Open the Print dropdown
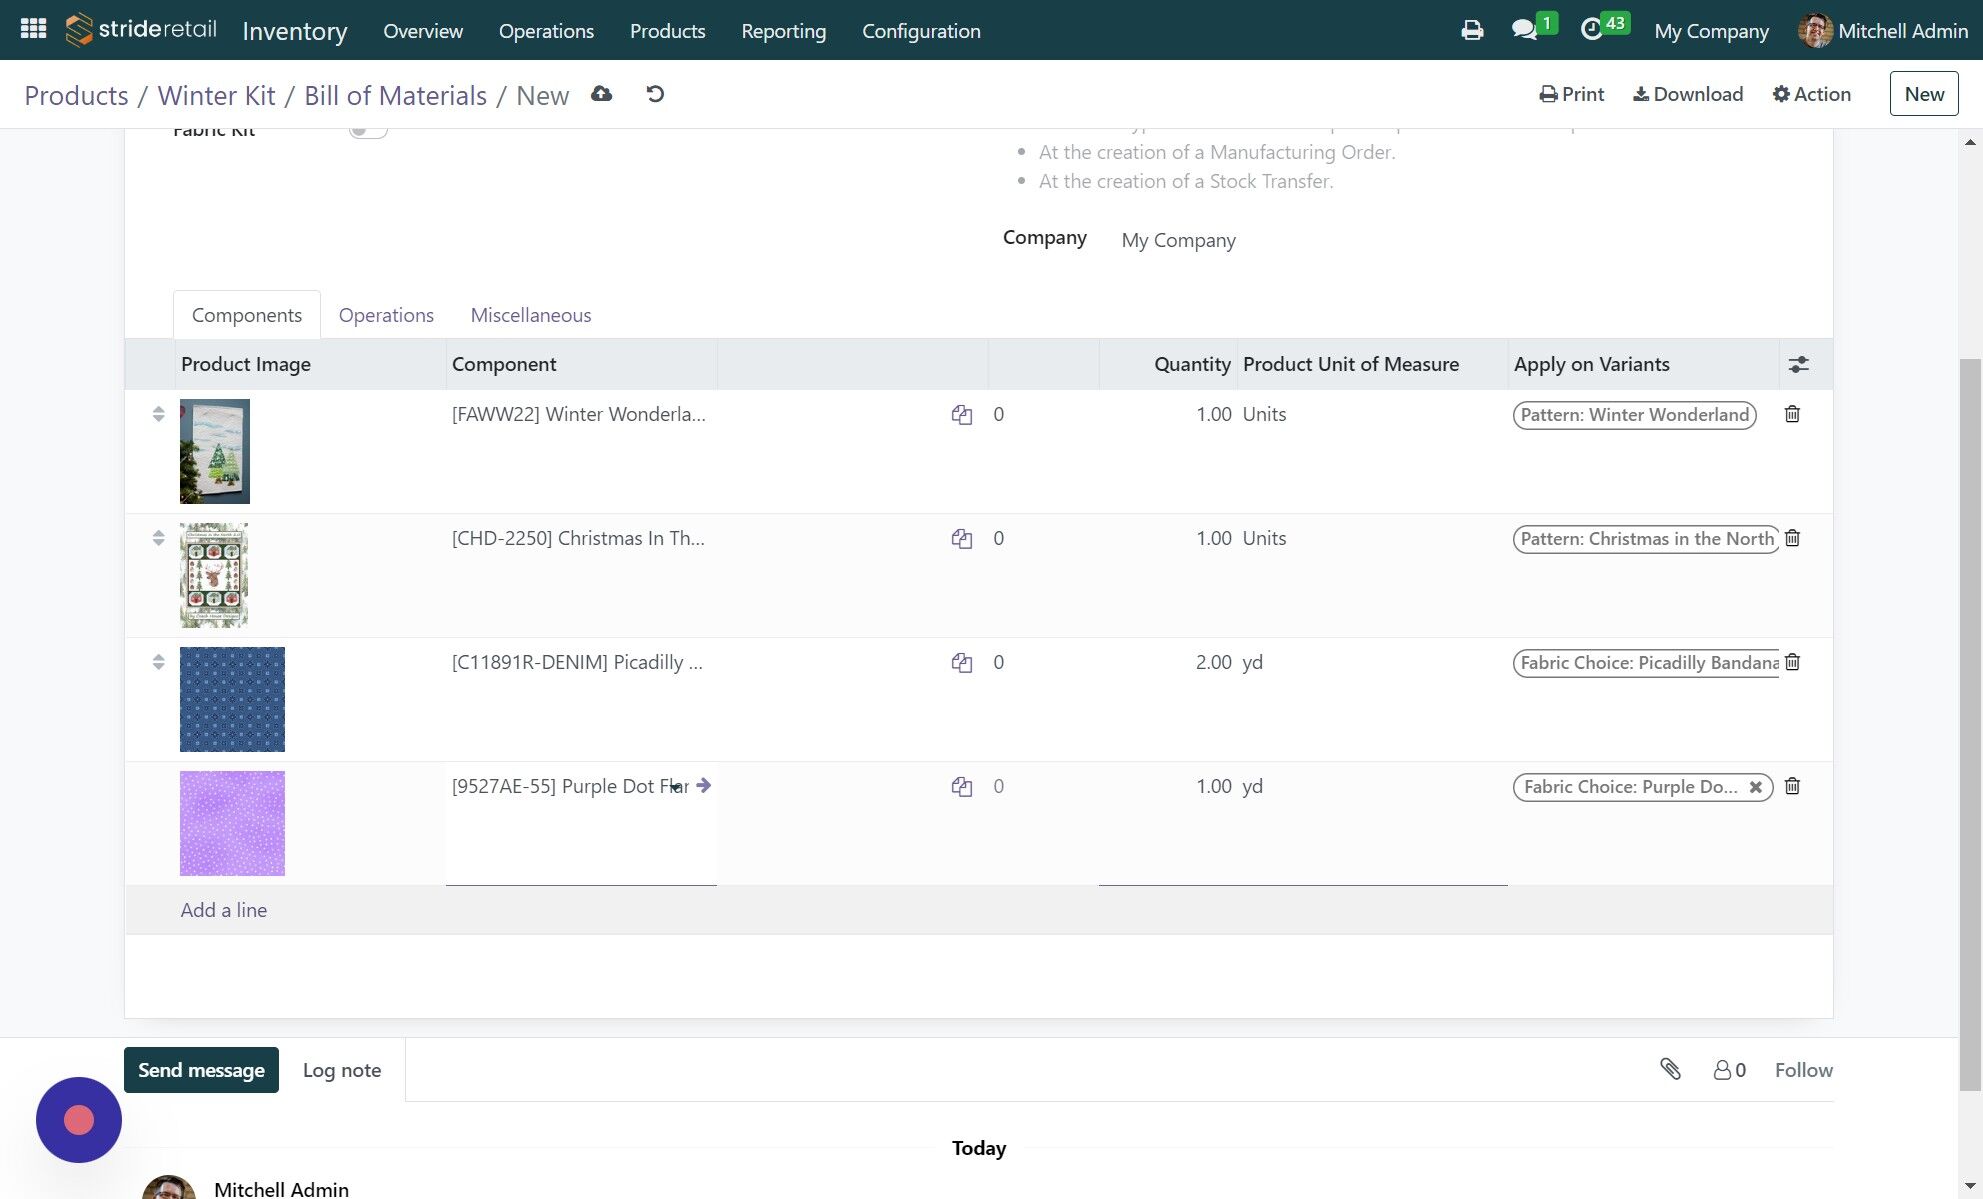Screen dimensions: 1983x1199 point(1571,94)
